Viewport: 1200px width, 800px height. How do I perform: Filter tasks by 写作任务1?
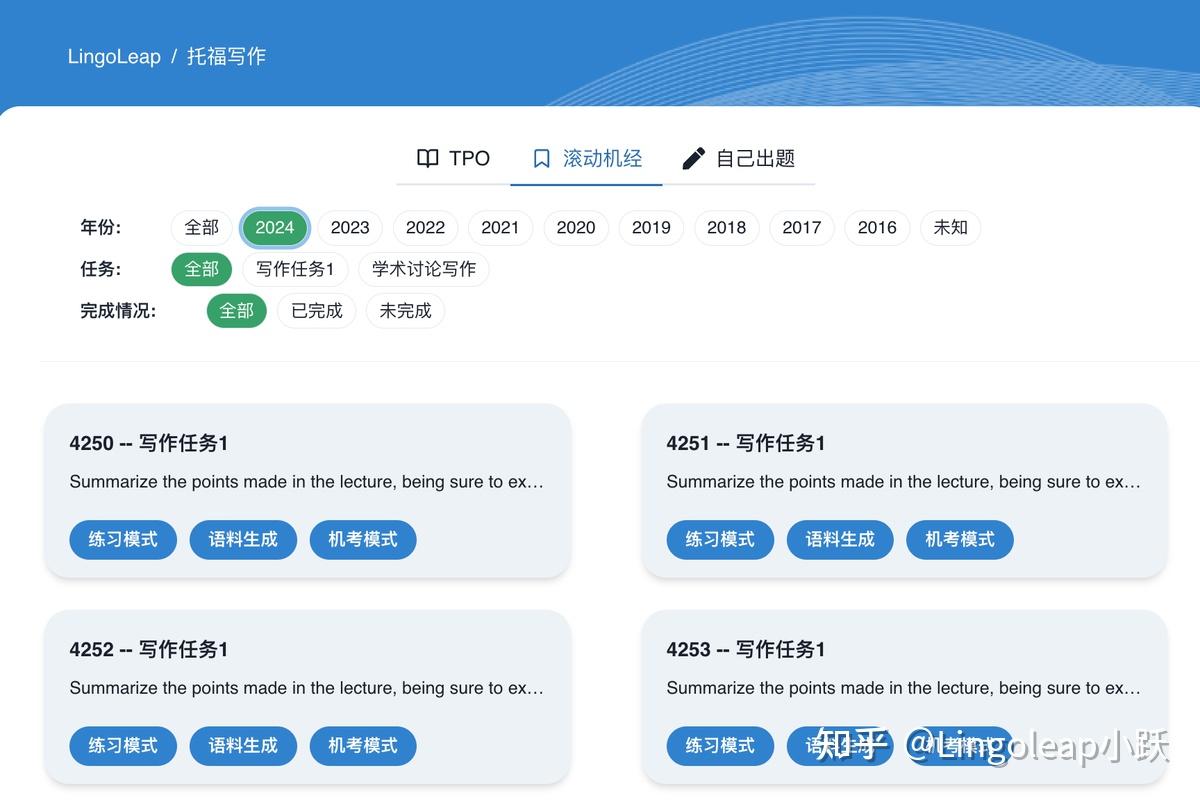click(x=295, y=269)
